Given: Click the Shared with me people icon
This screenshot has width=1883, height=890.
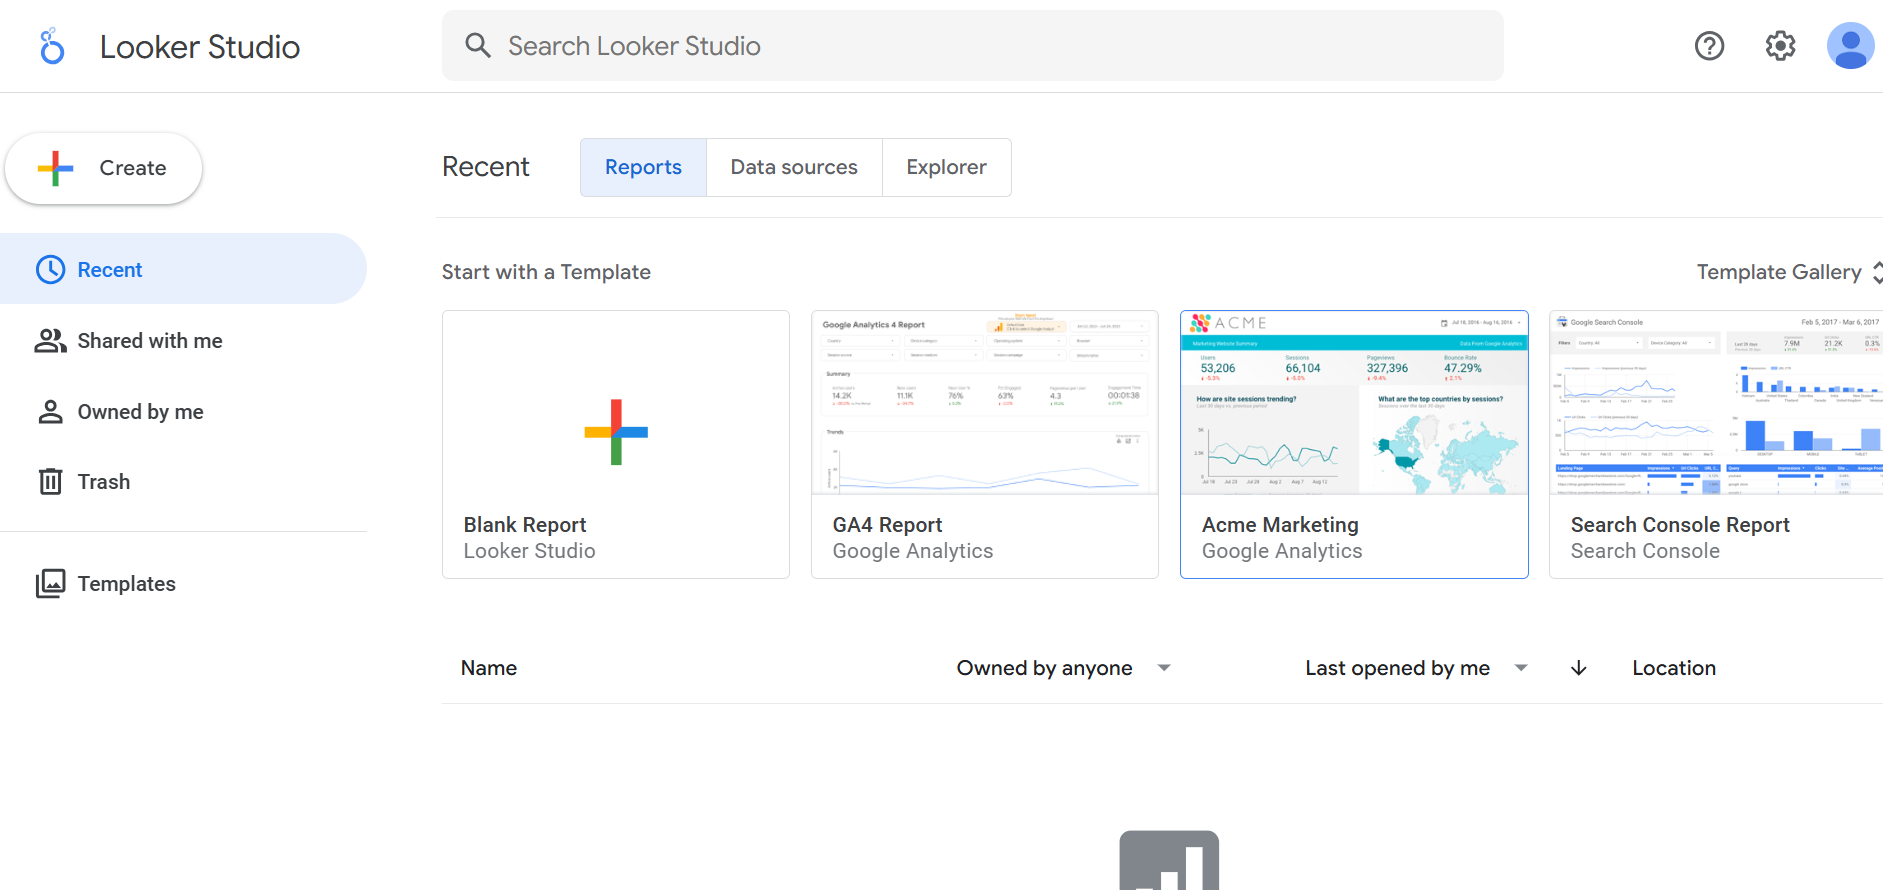Looking at the screenshot, I should point(51,341).
